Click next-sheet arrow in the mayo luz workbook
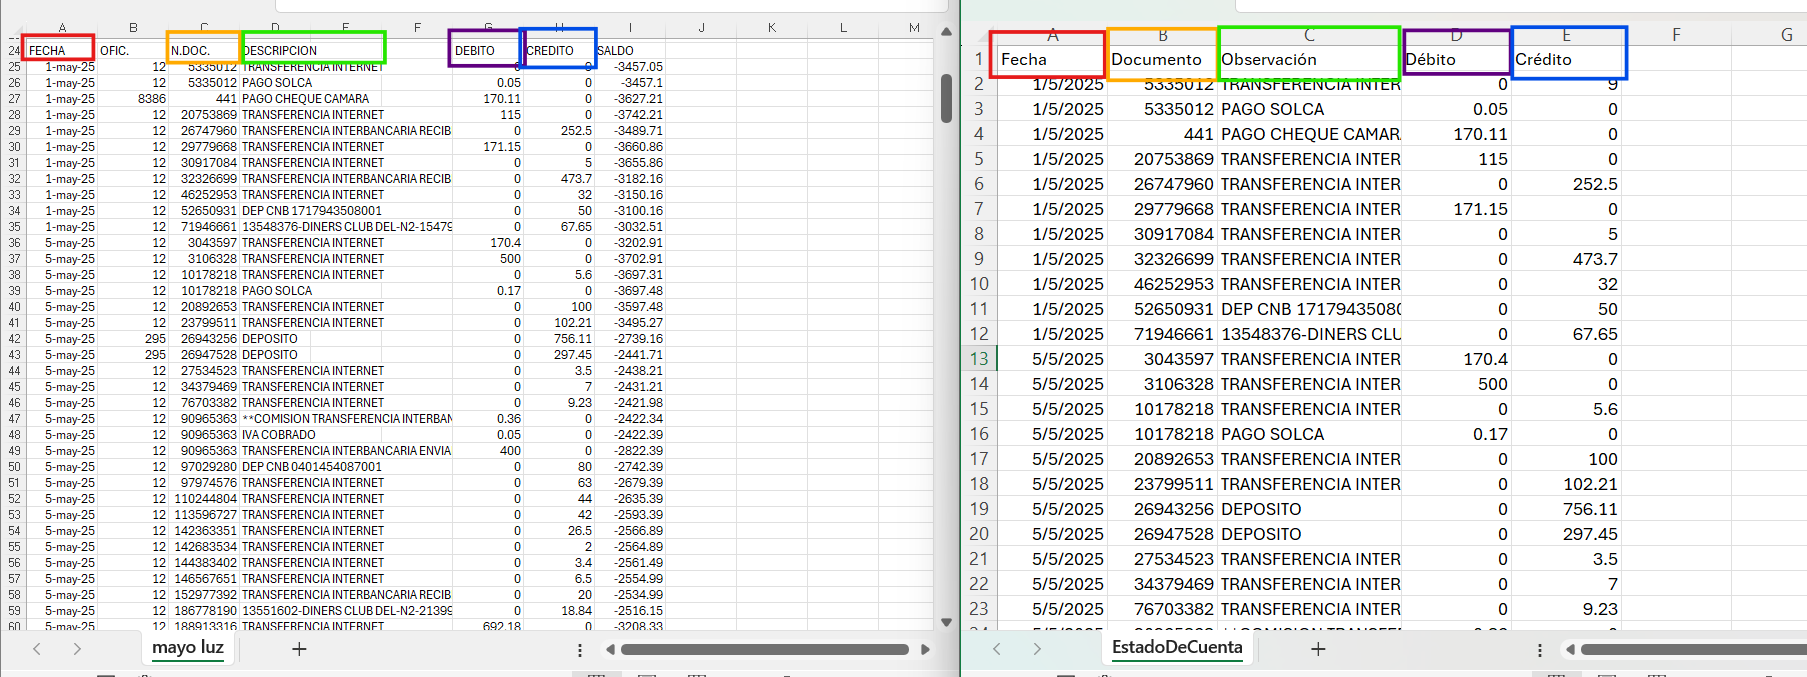The image size is (1807, 677). [x=77, y=649]
